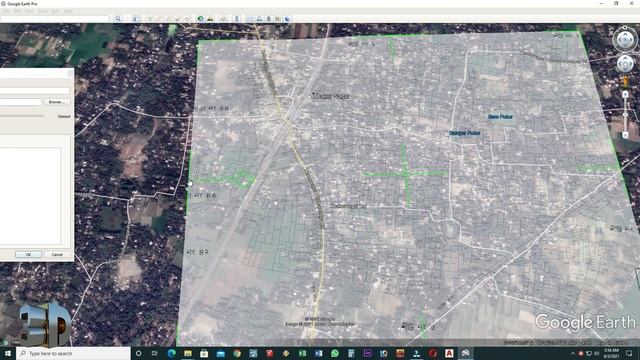Click the Browse button in overlay dialog
The height and width of the screenshot is (360, 640).
[x=56, y=102]
